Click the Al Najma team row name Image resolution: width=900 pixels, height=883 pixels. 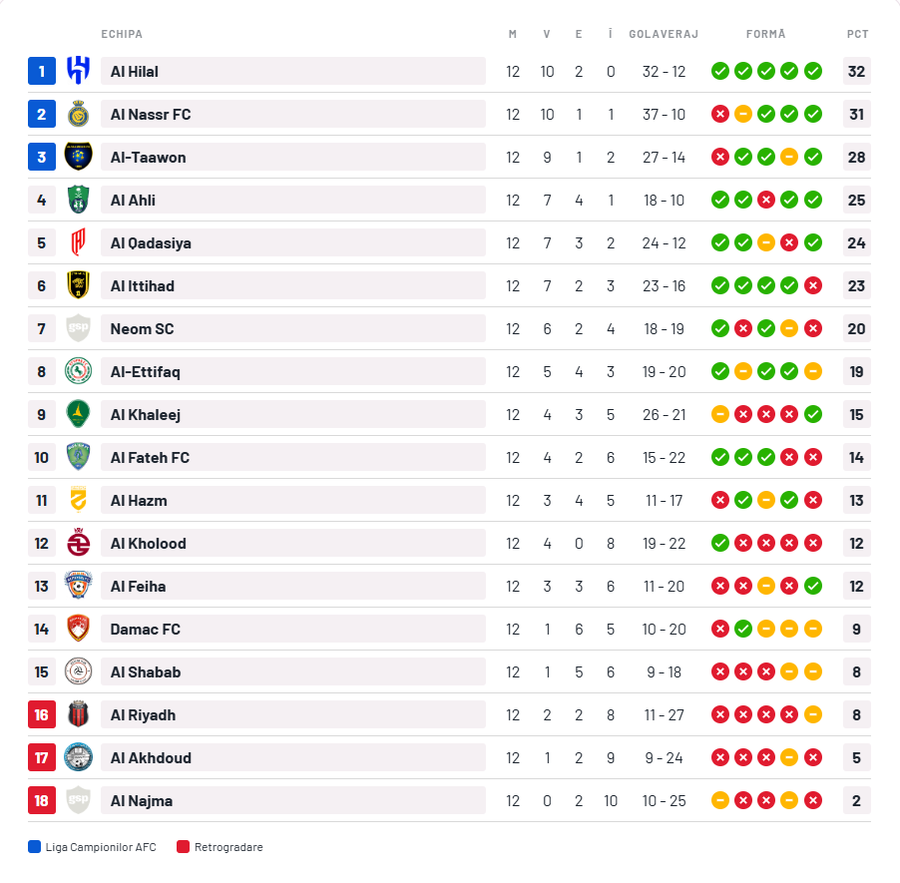point(143,801)
